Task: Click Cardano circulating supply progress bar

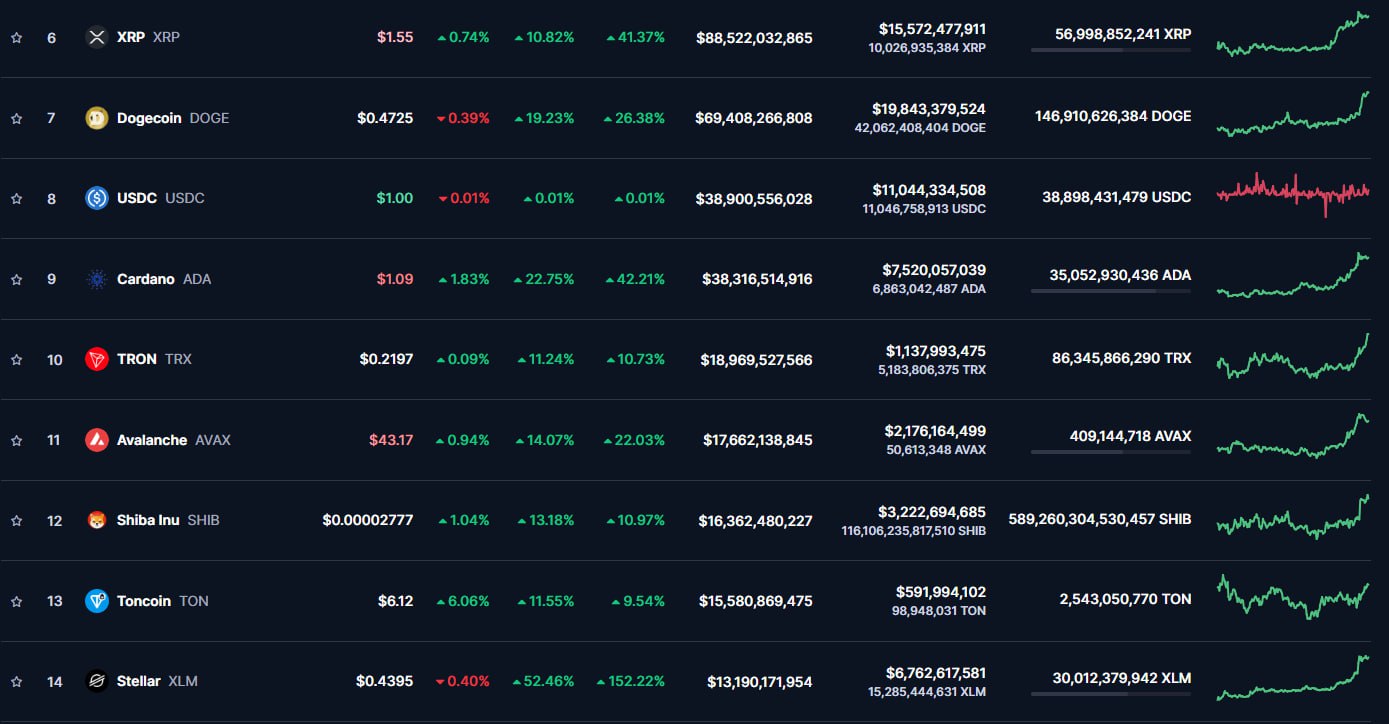Action: 1111,291
